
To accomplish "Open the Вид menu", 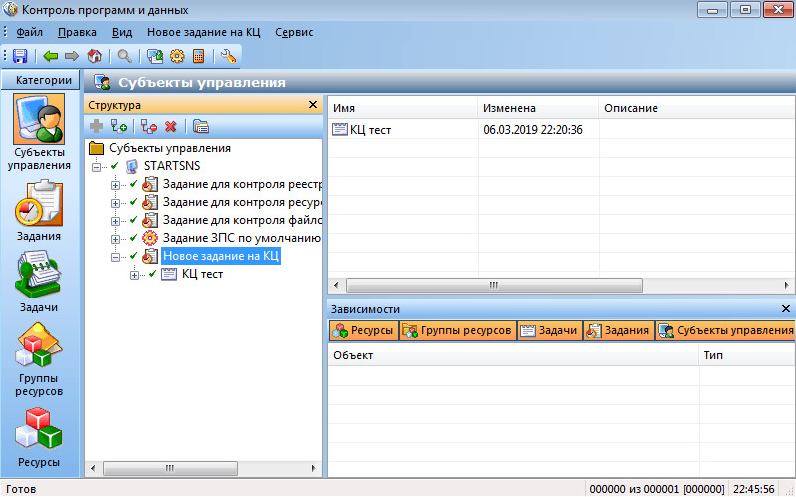I will coord(122,32).
